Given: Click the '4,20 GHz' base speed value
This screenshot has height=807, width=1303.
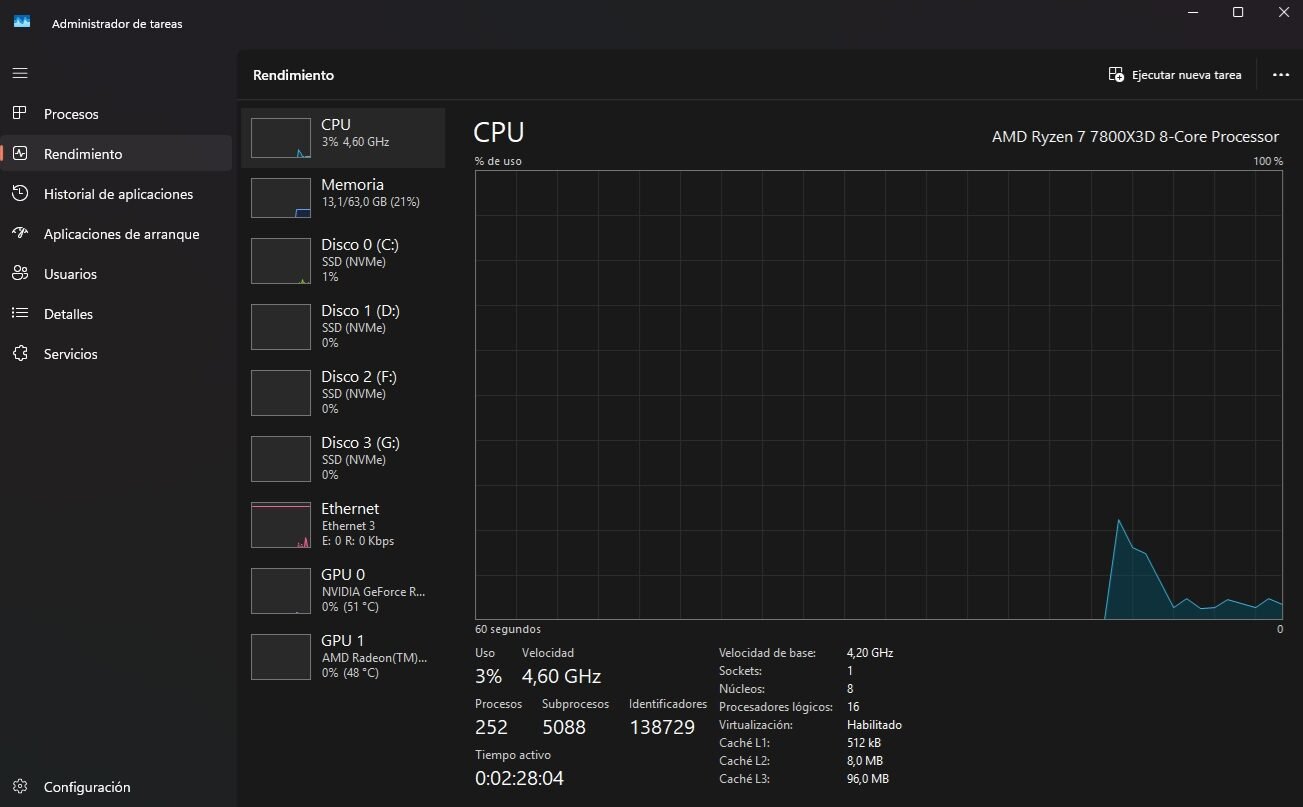Looking at the screenshot, I should tap(870, 653).
